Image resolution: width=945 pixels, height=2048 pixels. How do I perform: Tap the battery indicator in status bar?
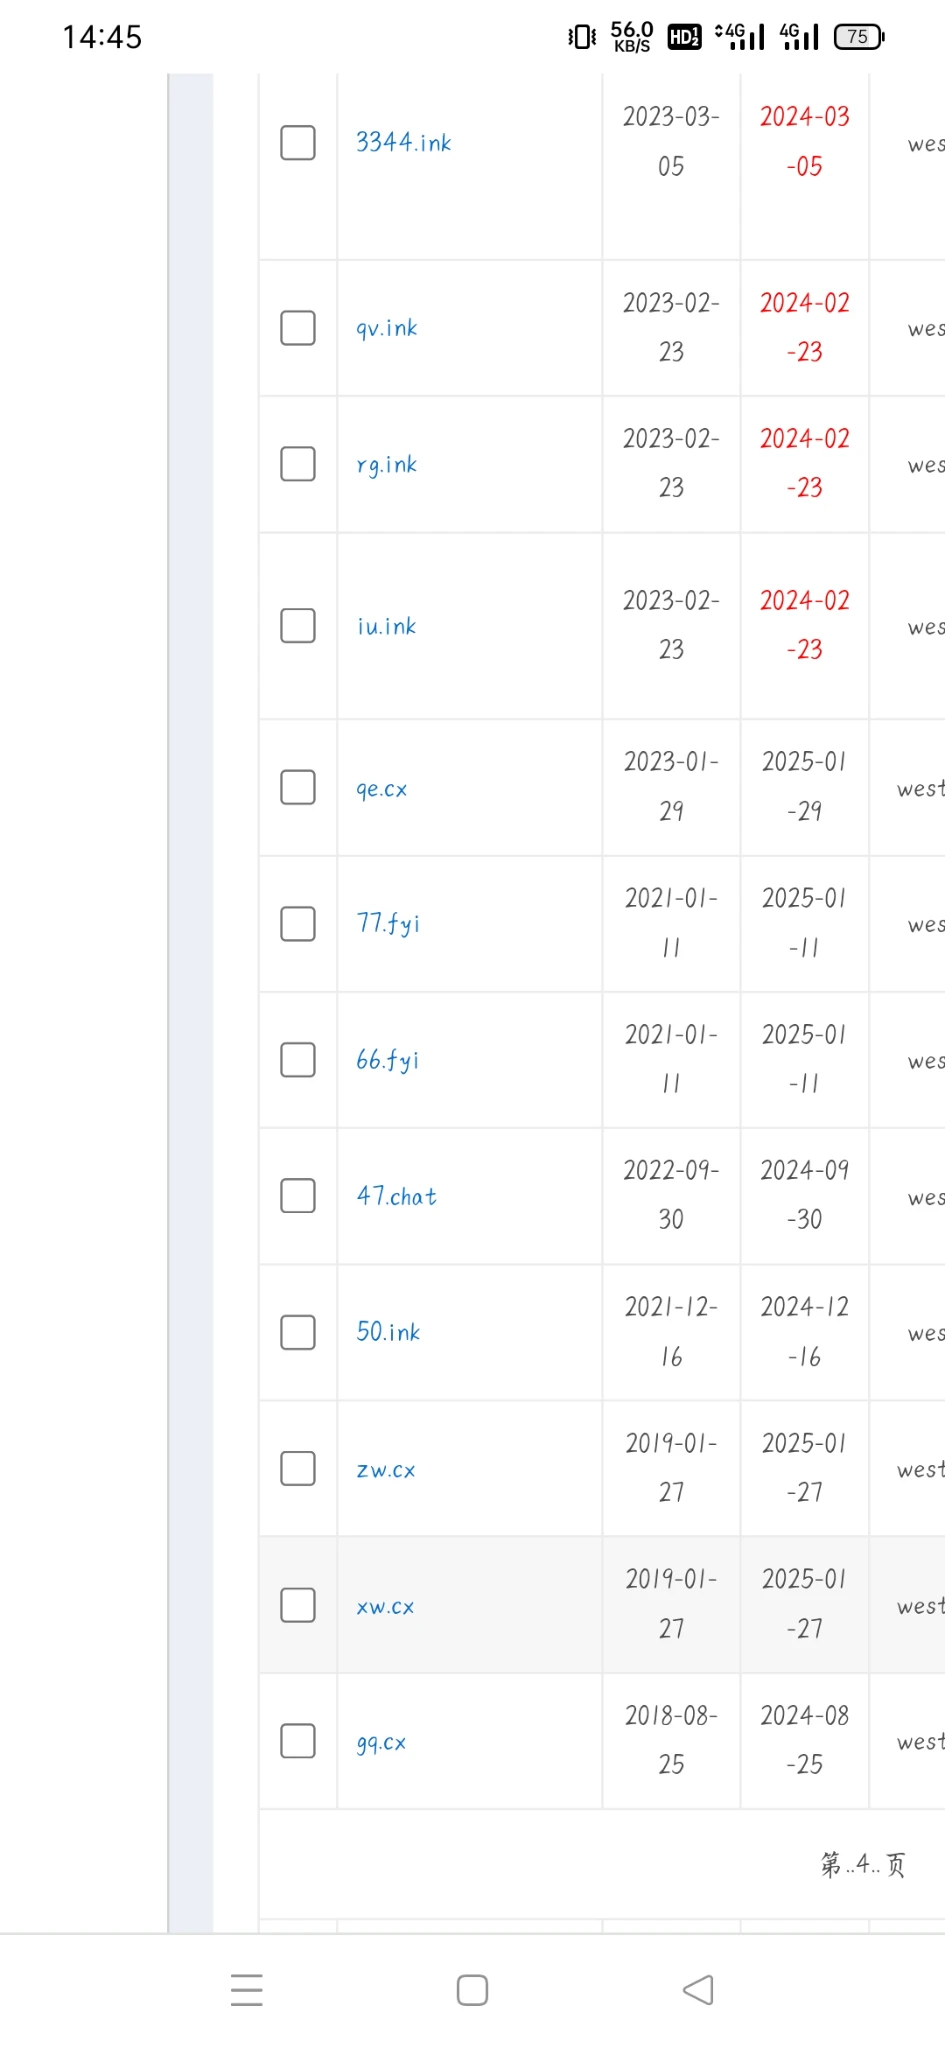click(x=859, y=37)
